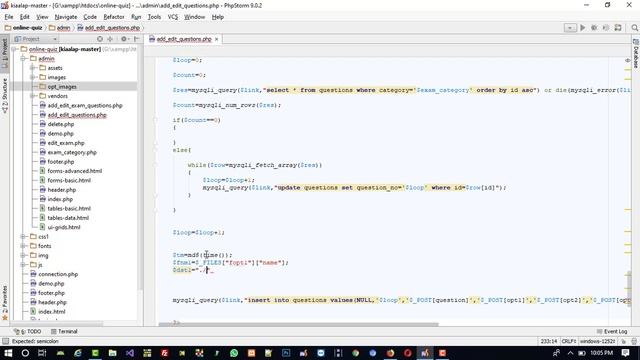Click the 233:14 cursor position indicator

tap(549, 341)
